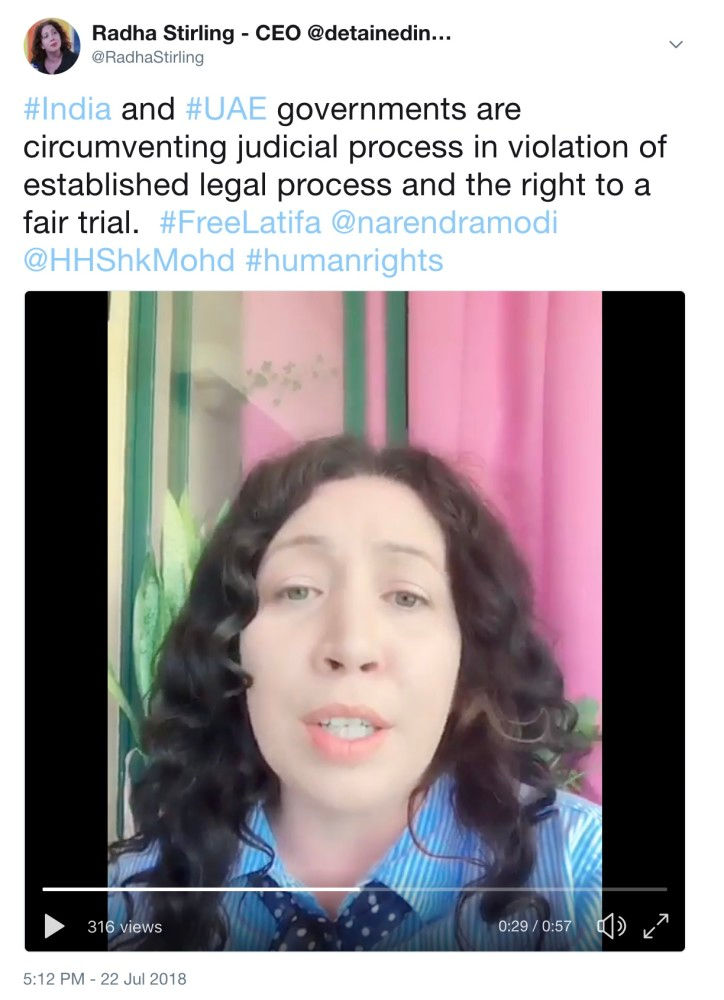
Task: Play the tweet video
Action: pos(54,926)
